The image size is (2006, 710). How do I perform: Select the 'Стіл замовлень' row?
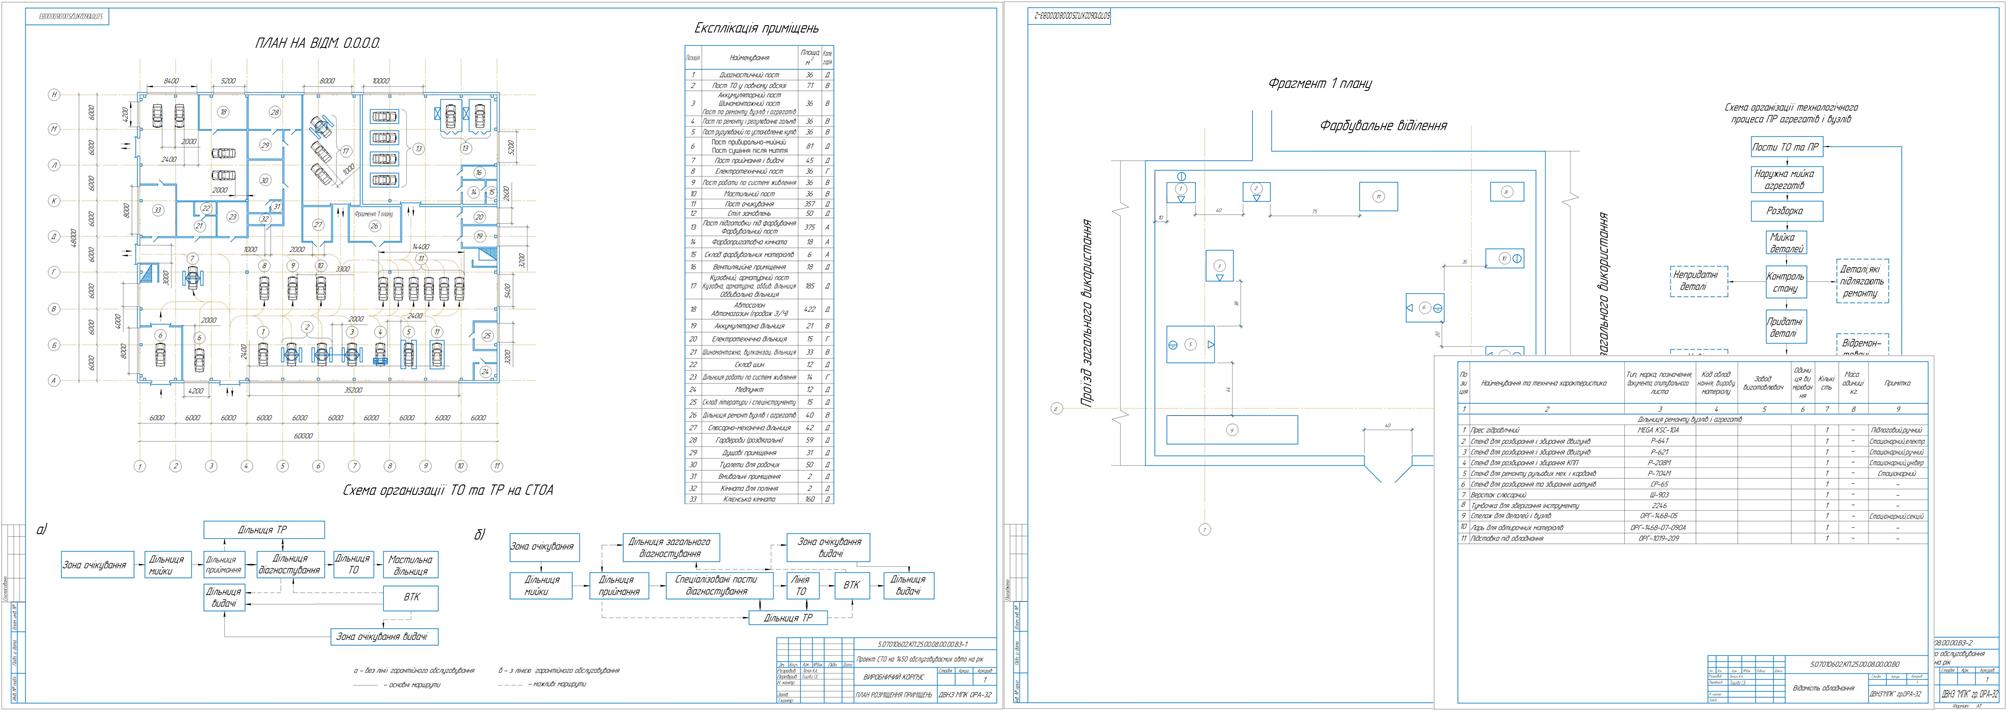click(x=759, y=213)
